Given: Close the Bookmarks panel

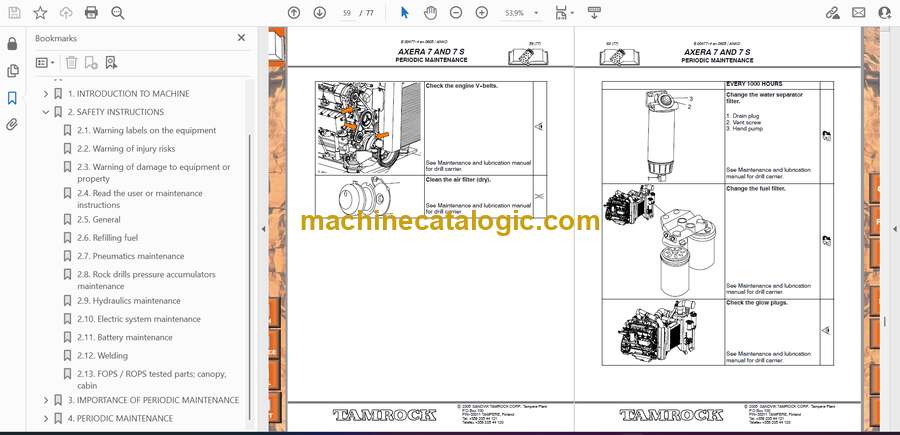Looking at the screenshot, I should pos(241,38).
